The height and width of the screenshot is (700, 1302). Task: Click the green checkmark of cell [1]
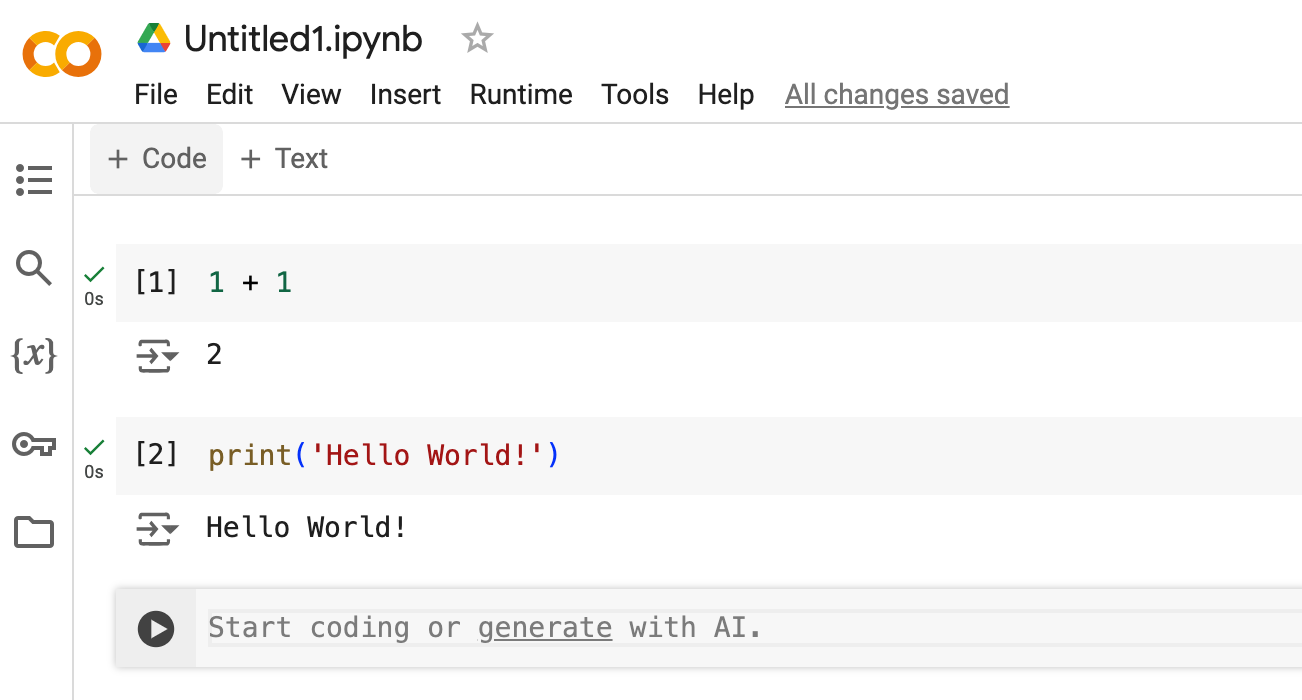94,273
